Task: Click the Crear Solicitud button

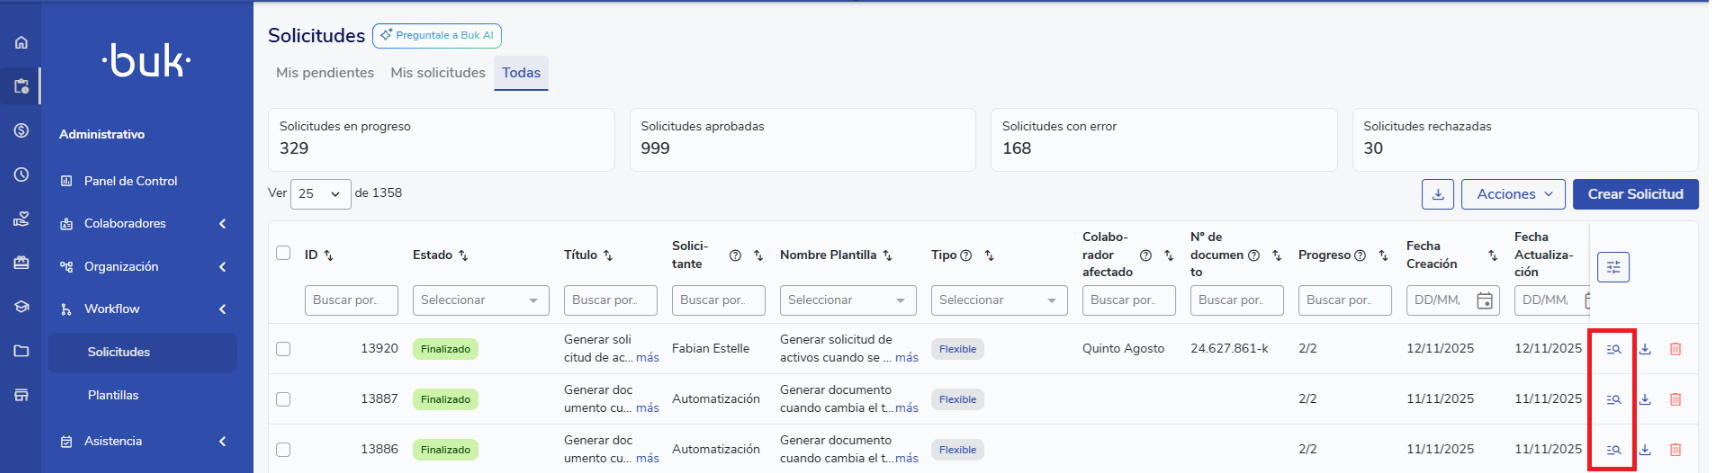Action: pyautogui.click(x=1635, y=194)
